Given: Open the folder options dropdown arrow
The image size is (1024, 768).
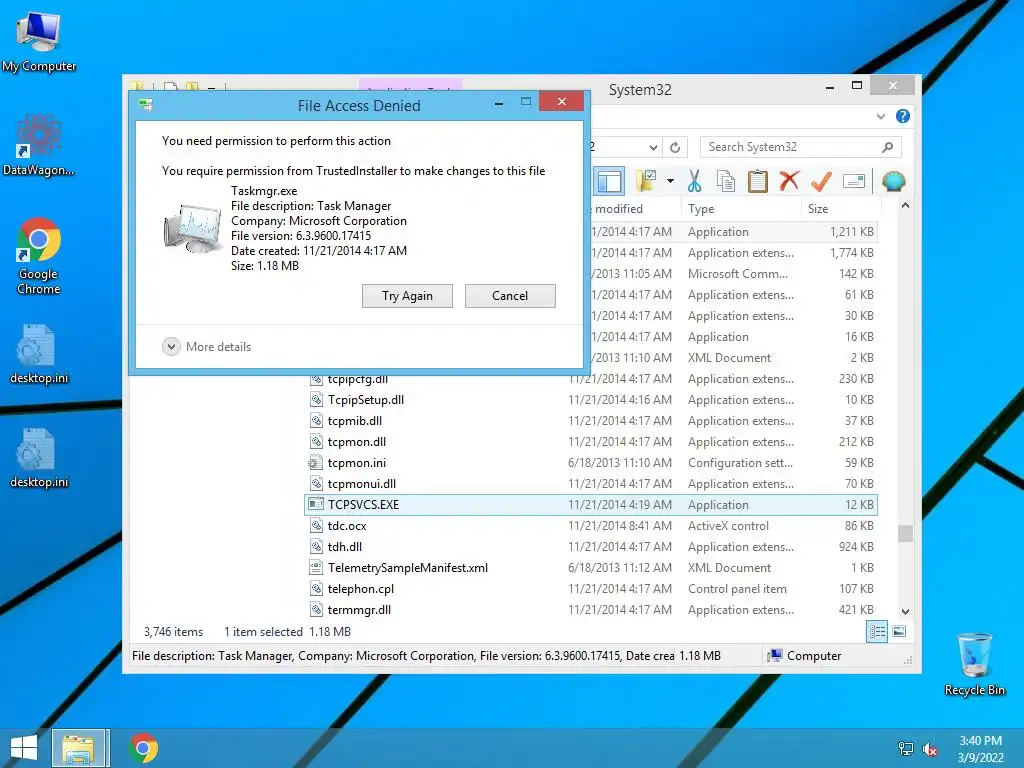Looking at the screenshot, I should pyautogui.click(x=671, y=181).
